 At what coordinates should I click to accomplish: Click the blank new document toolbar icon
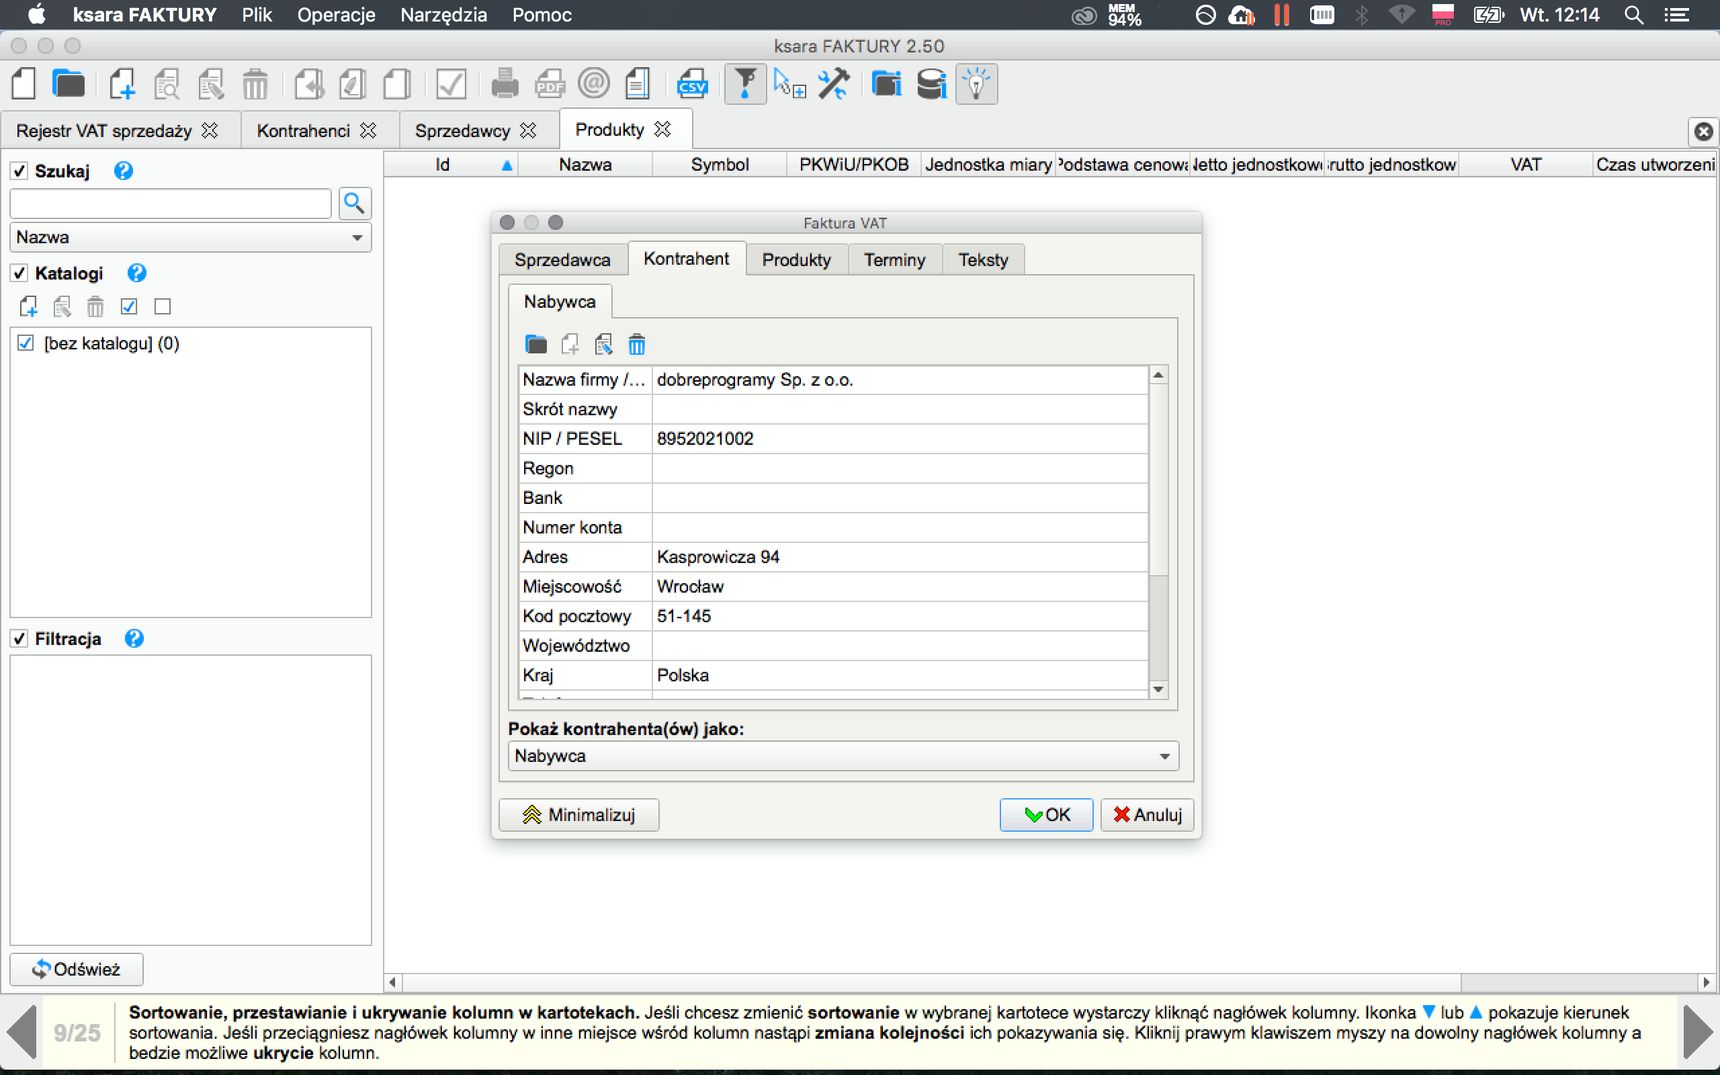coord(24,84)
